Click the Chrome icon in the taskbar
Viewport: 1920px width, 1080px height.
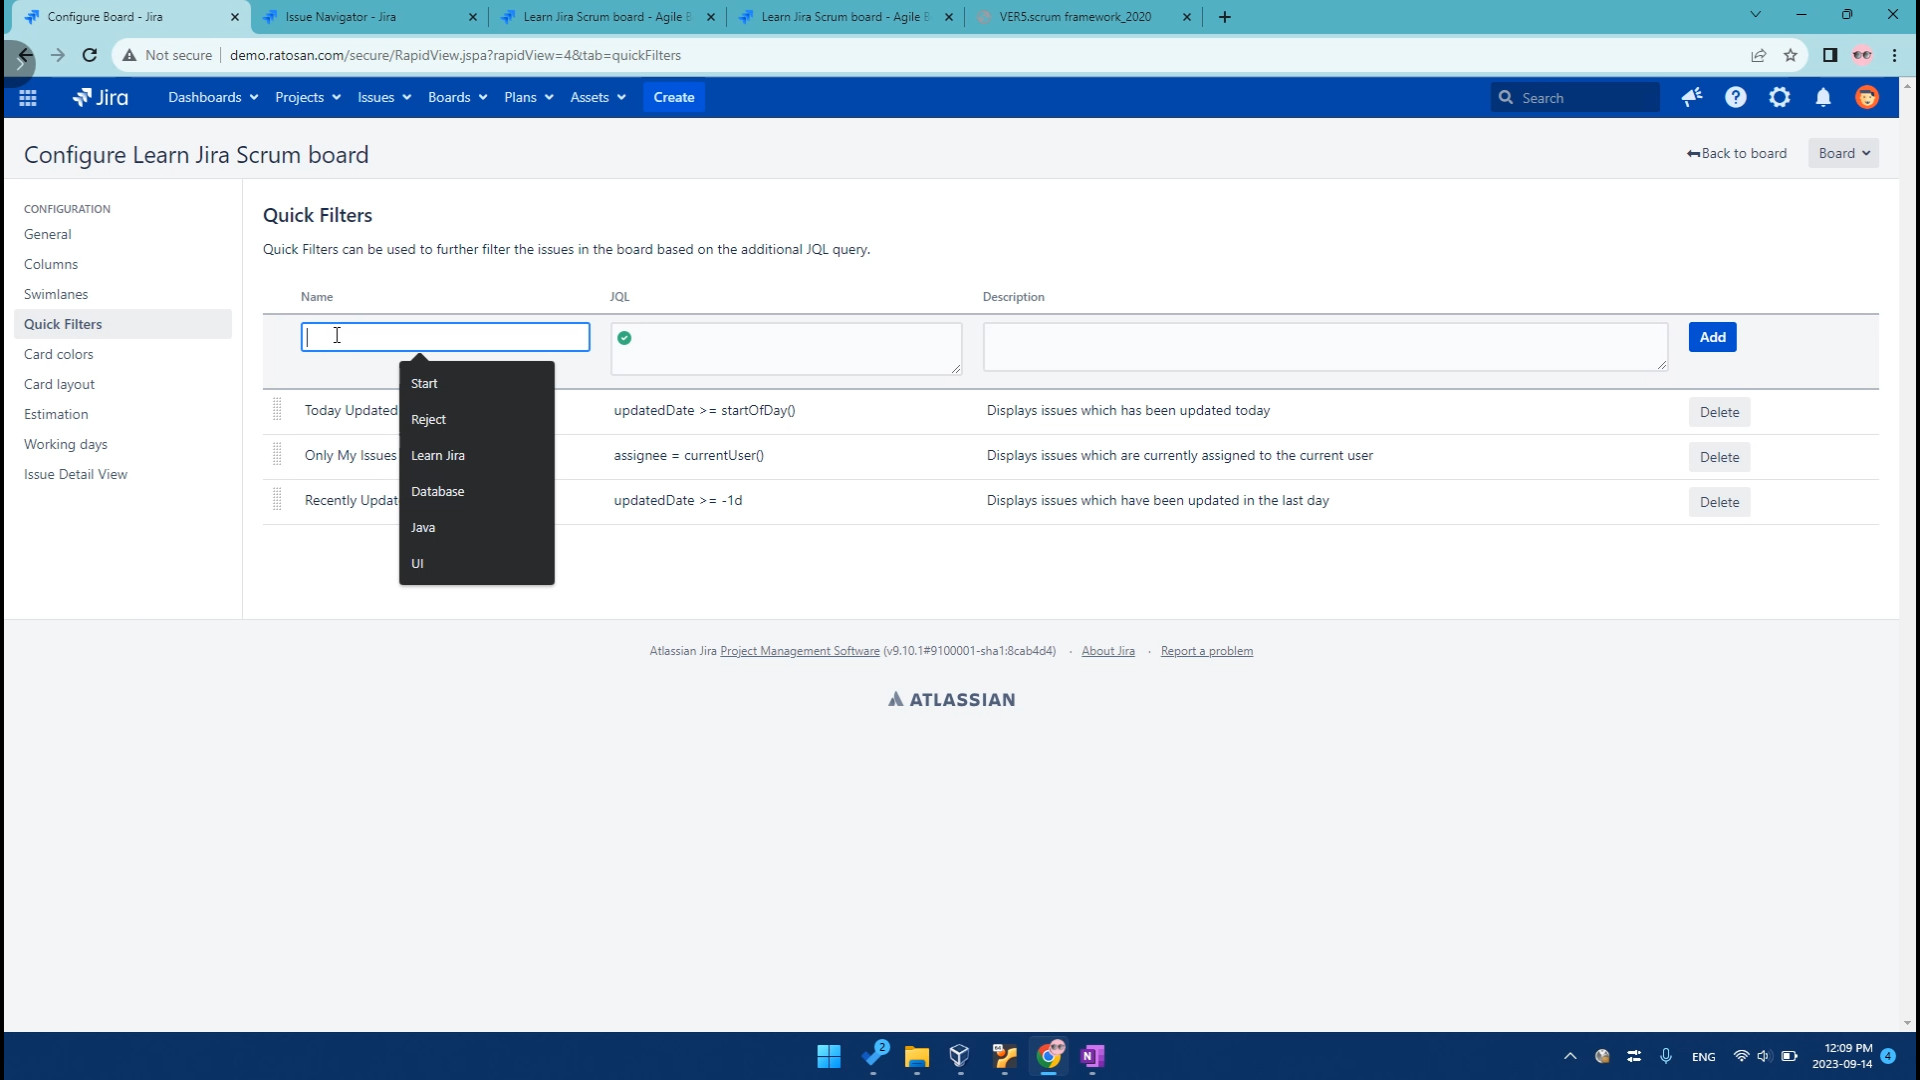click(x=1049, y=1056)
